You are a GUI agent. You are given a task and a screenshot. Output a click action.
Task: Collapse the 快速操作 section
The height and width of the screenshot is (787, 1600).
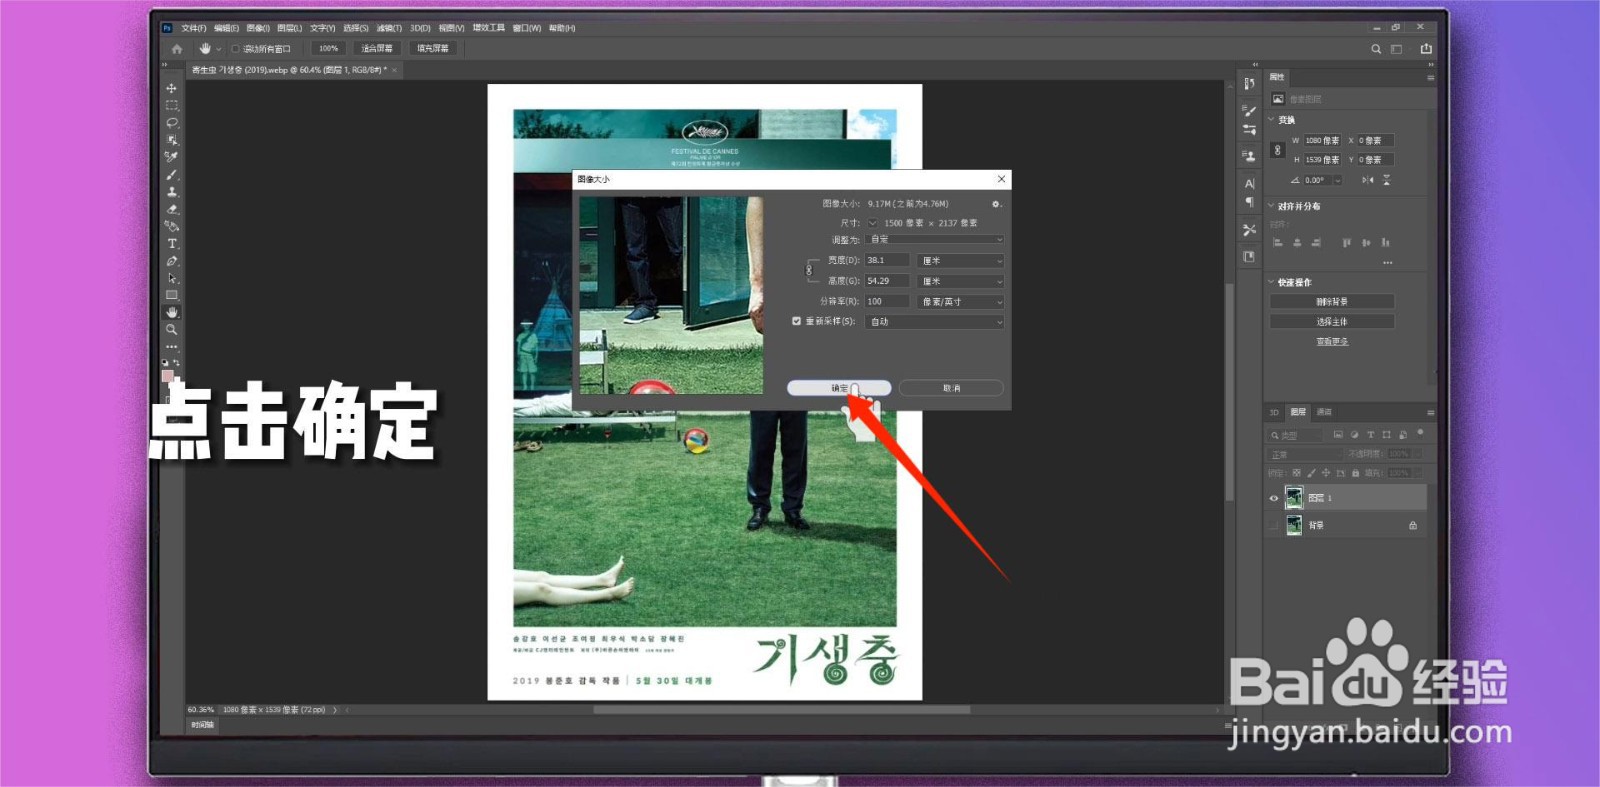point(1272,282)
